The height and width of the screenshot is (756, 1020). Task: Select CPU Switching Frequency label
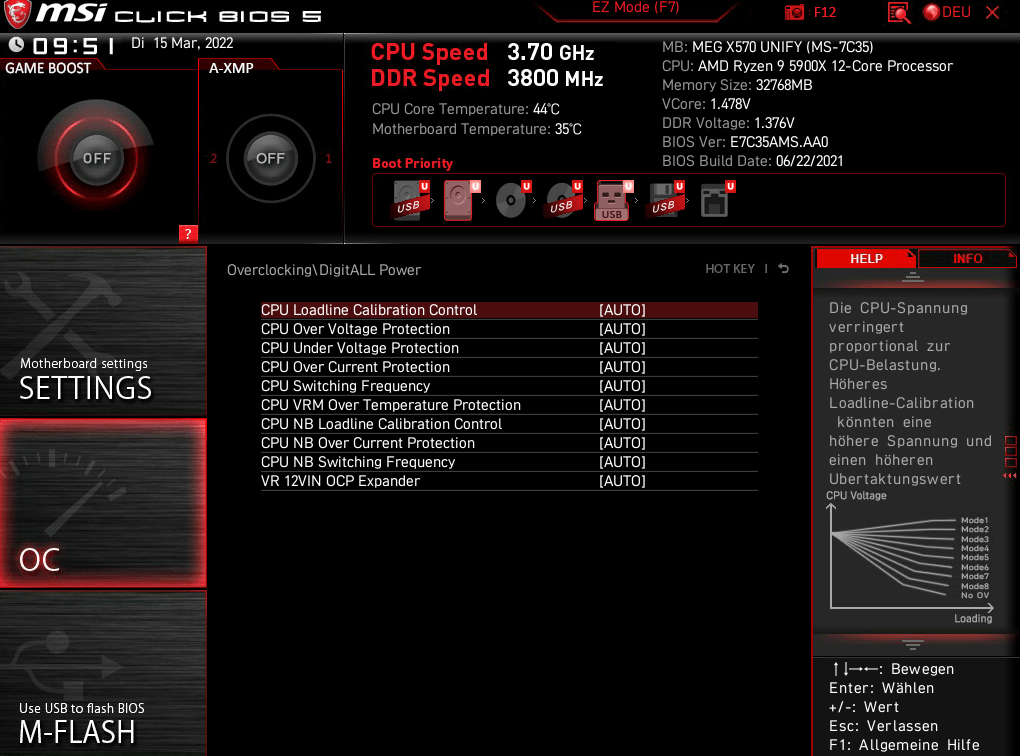coord(345,386)
